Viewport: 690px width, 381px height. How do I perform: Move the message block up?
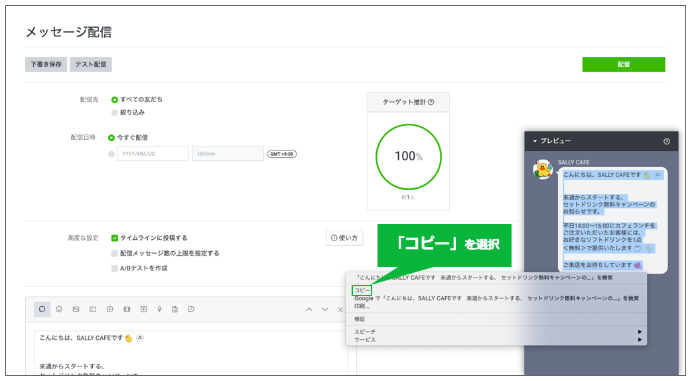309,309
